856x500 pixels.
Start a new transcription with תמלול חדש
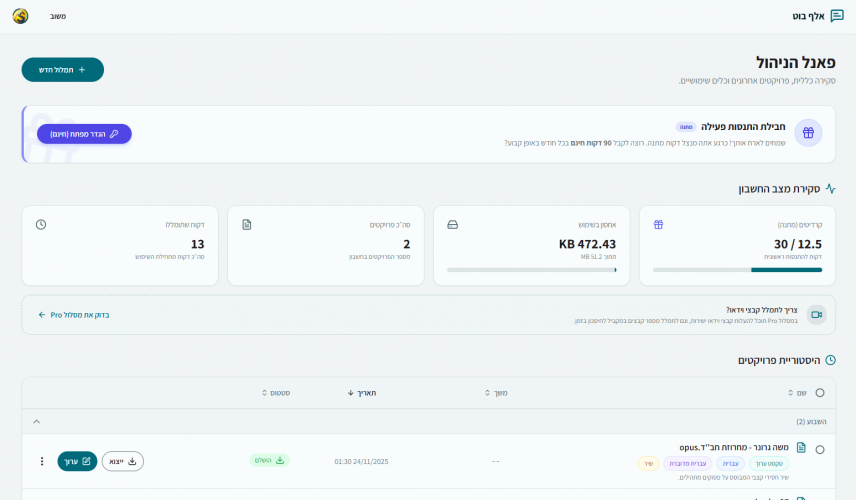pyautogui.click(x=63, y=70)
